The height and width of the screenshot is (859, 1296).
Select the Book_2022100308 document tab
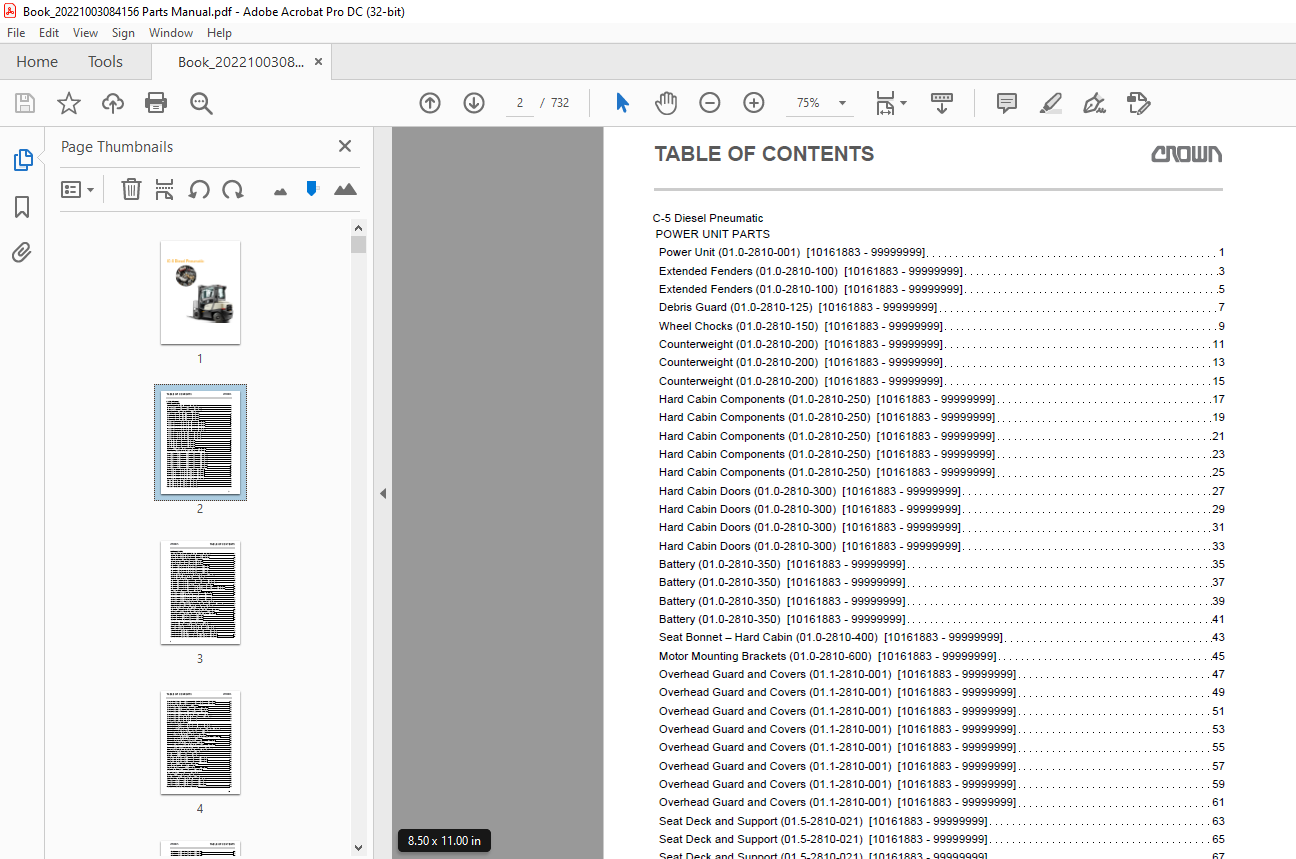[x=241, y=61]
